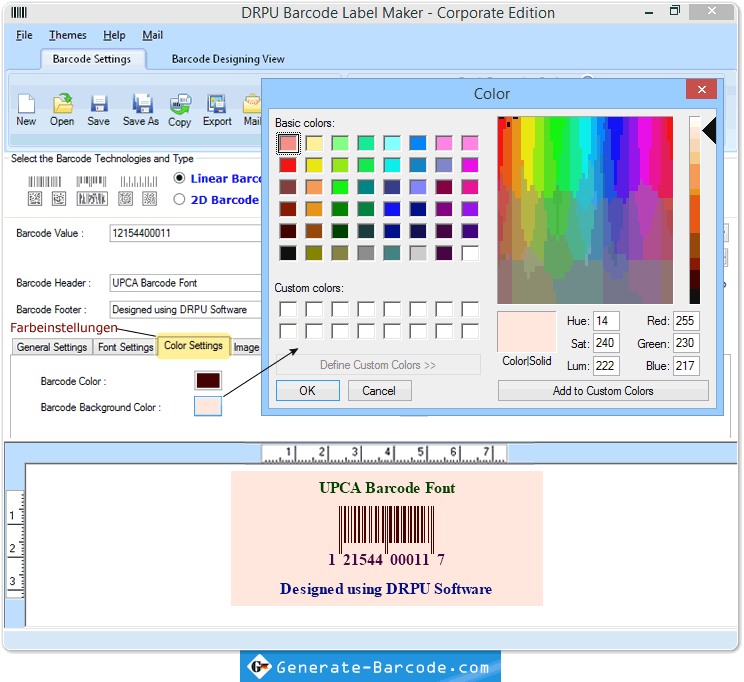The height and width of the screenshot is (682, 744).
Task: Select the pure red basic color swatch
Action: [288, 165]
